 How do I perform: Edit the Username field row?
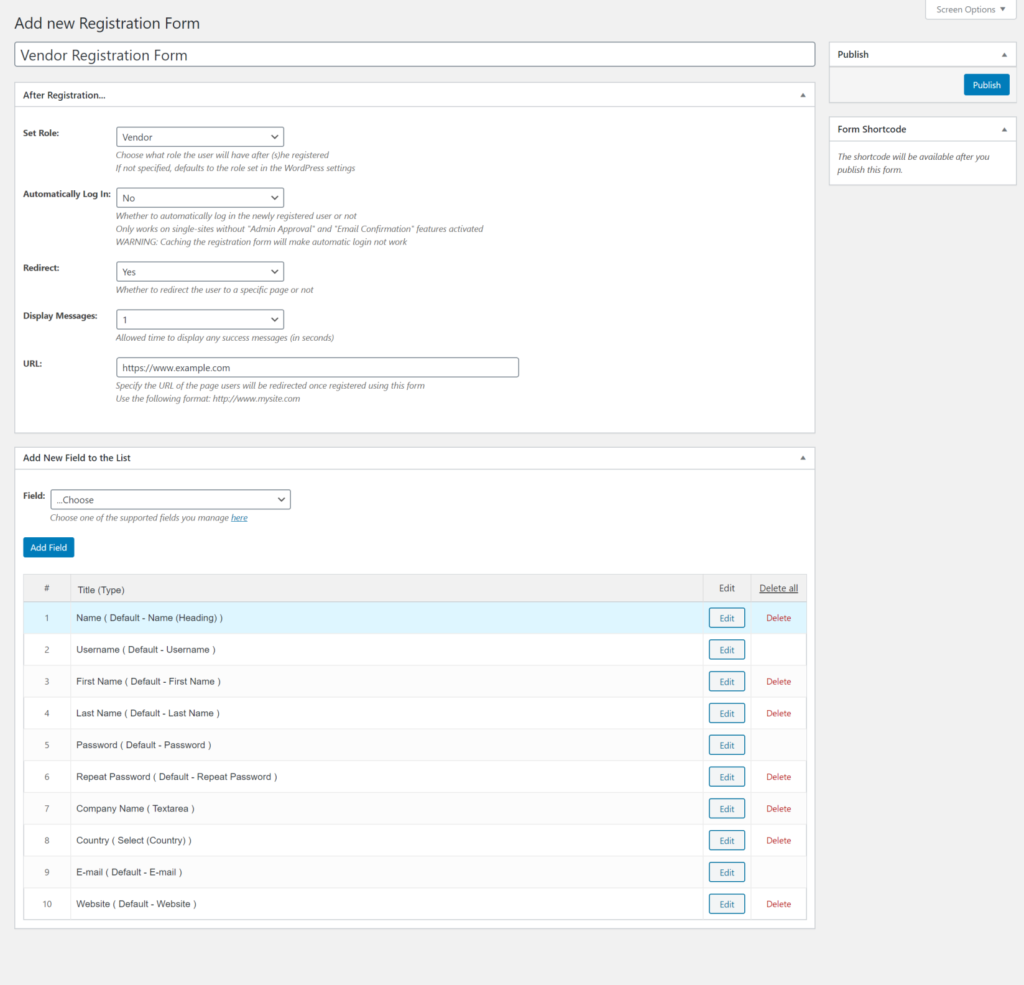click(727, 650)
